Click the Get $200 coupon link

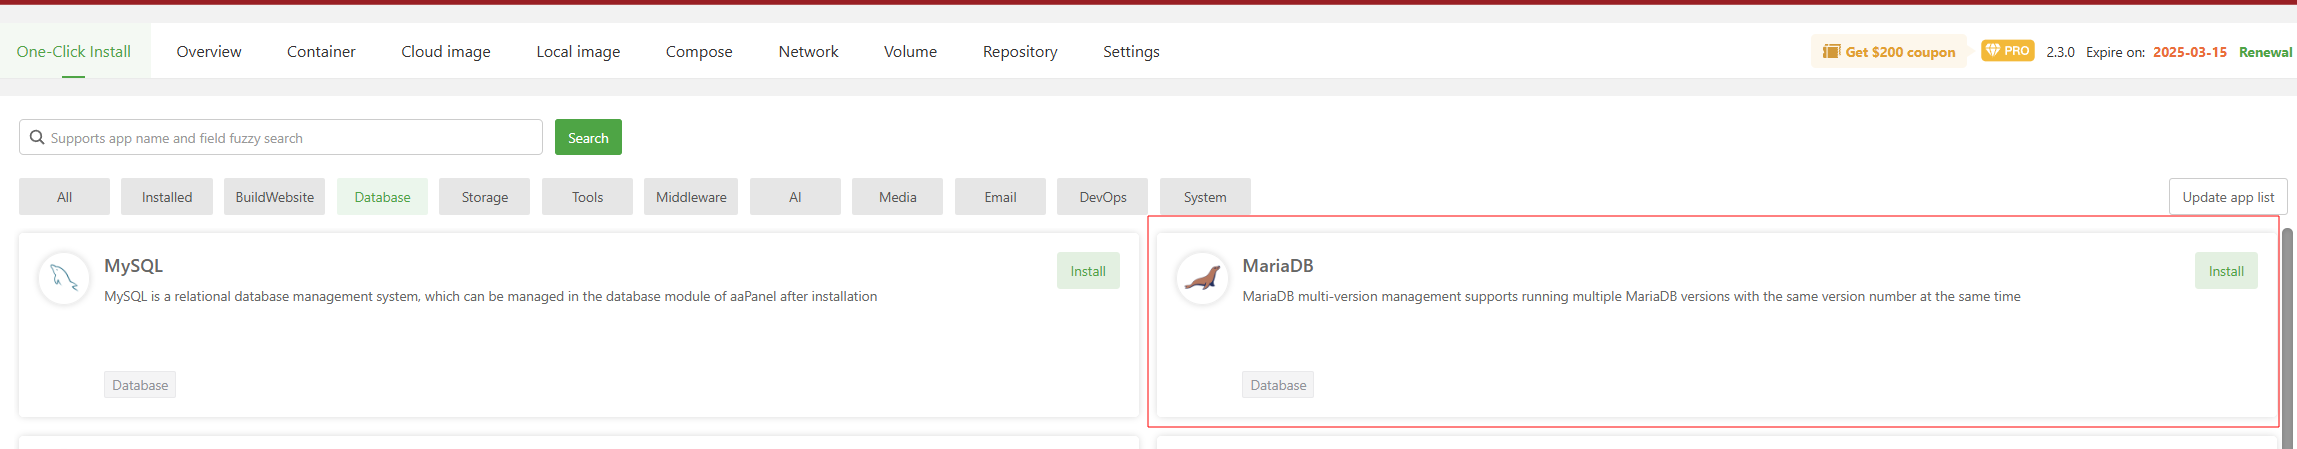click(1889, 51)
